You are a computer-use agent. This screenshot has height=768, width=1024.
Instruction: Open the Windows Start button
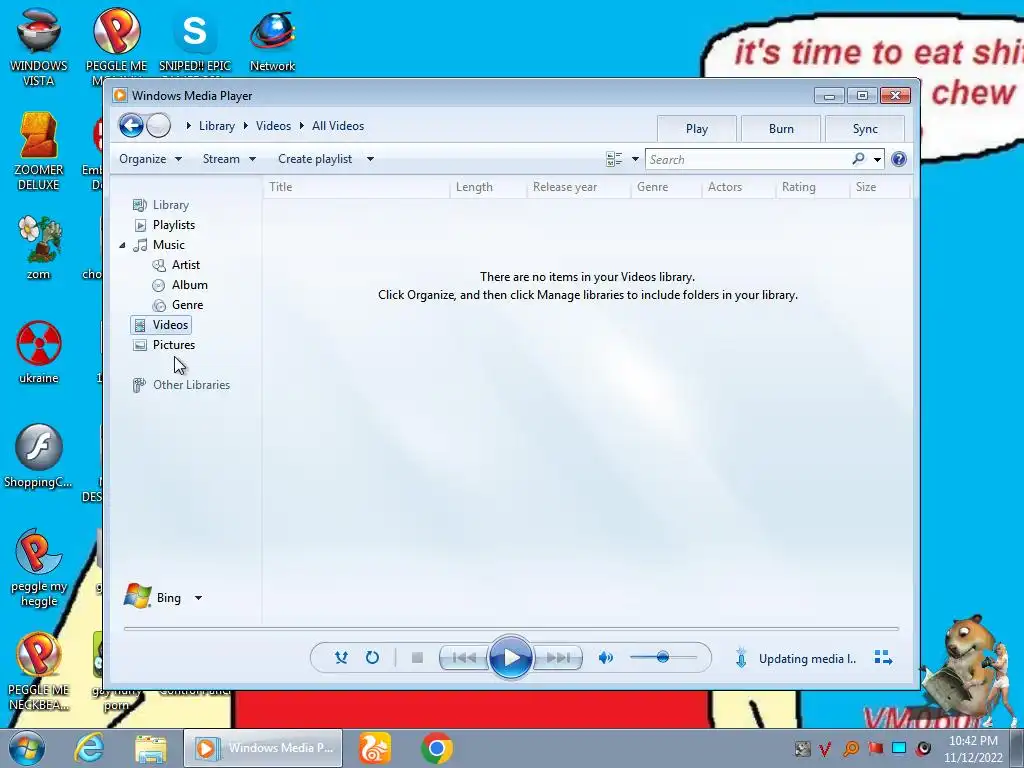[x=27, y=748]
